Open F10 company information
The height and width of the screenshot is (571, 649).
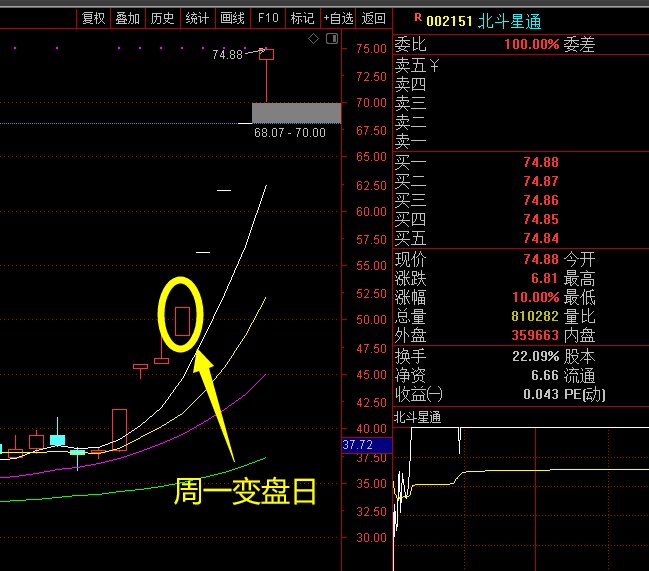click(267, 18)
